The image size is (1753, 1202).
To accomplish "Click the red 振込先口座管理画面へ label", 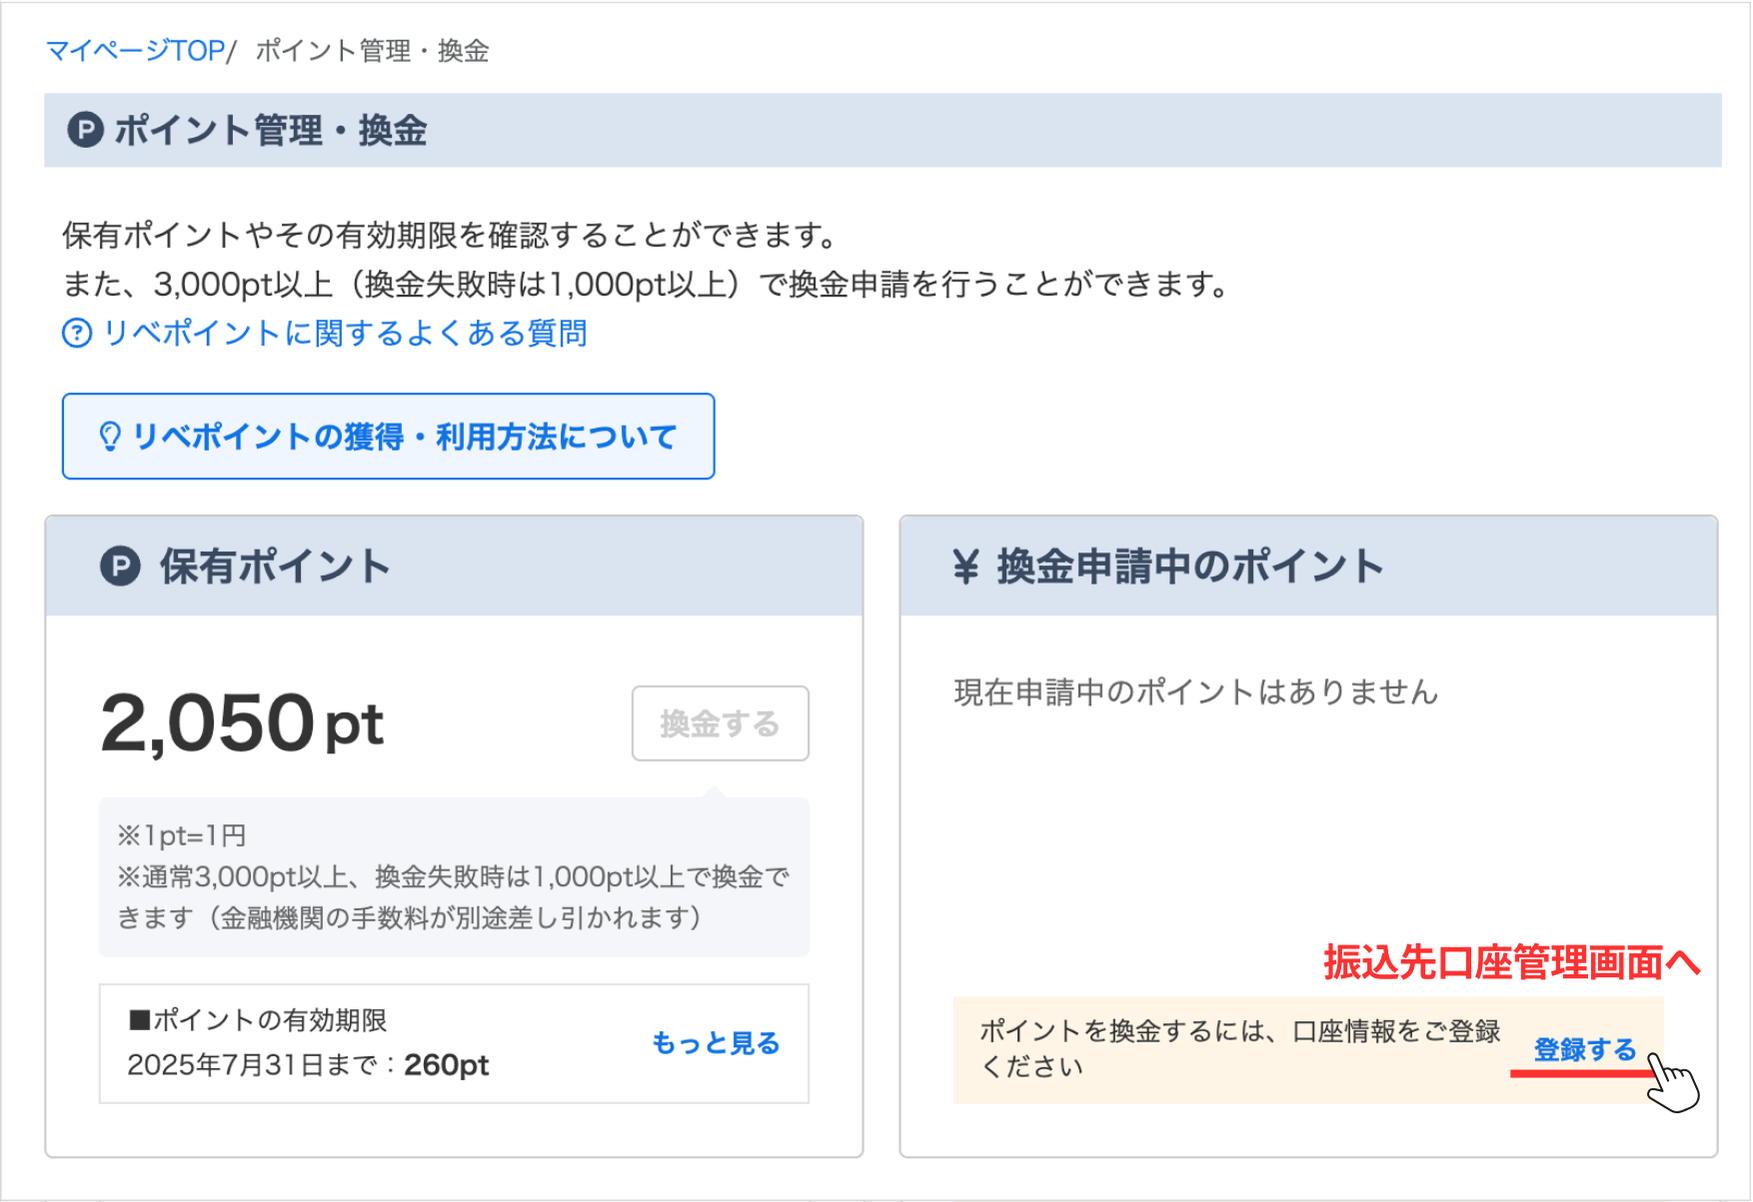I will point(1511,962).
